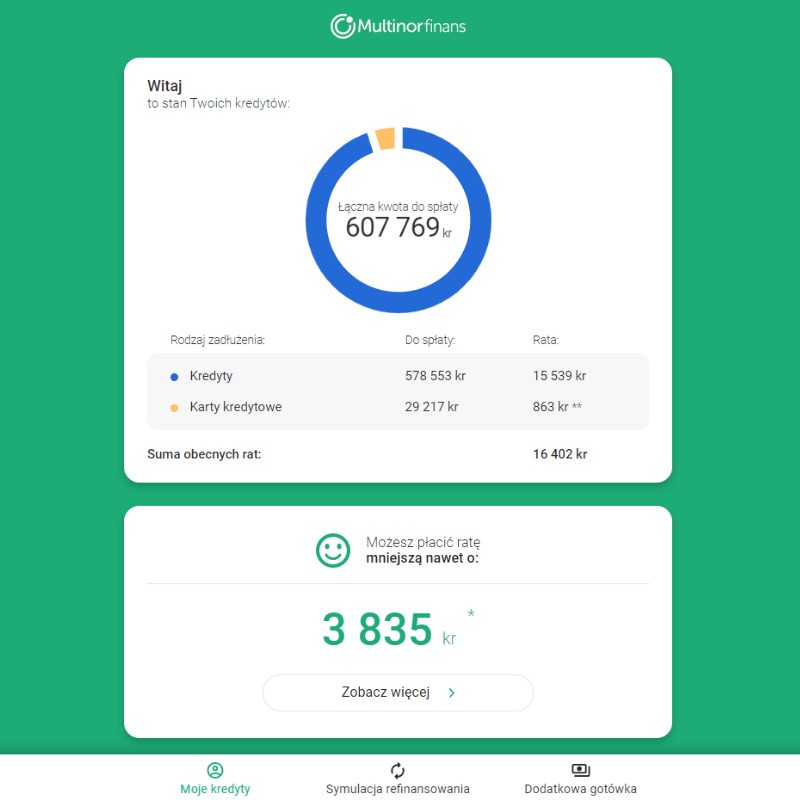Click the Zobacz więcej button
800x800 pixels.
click(x=398, y=693)
